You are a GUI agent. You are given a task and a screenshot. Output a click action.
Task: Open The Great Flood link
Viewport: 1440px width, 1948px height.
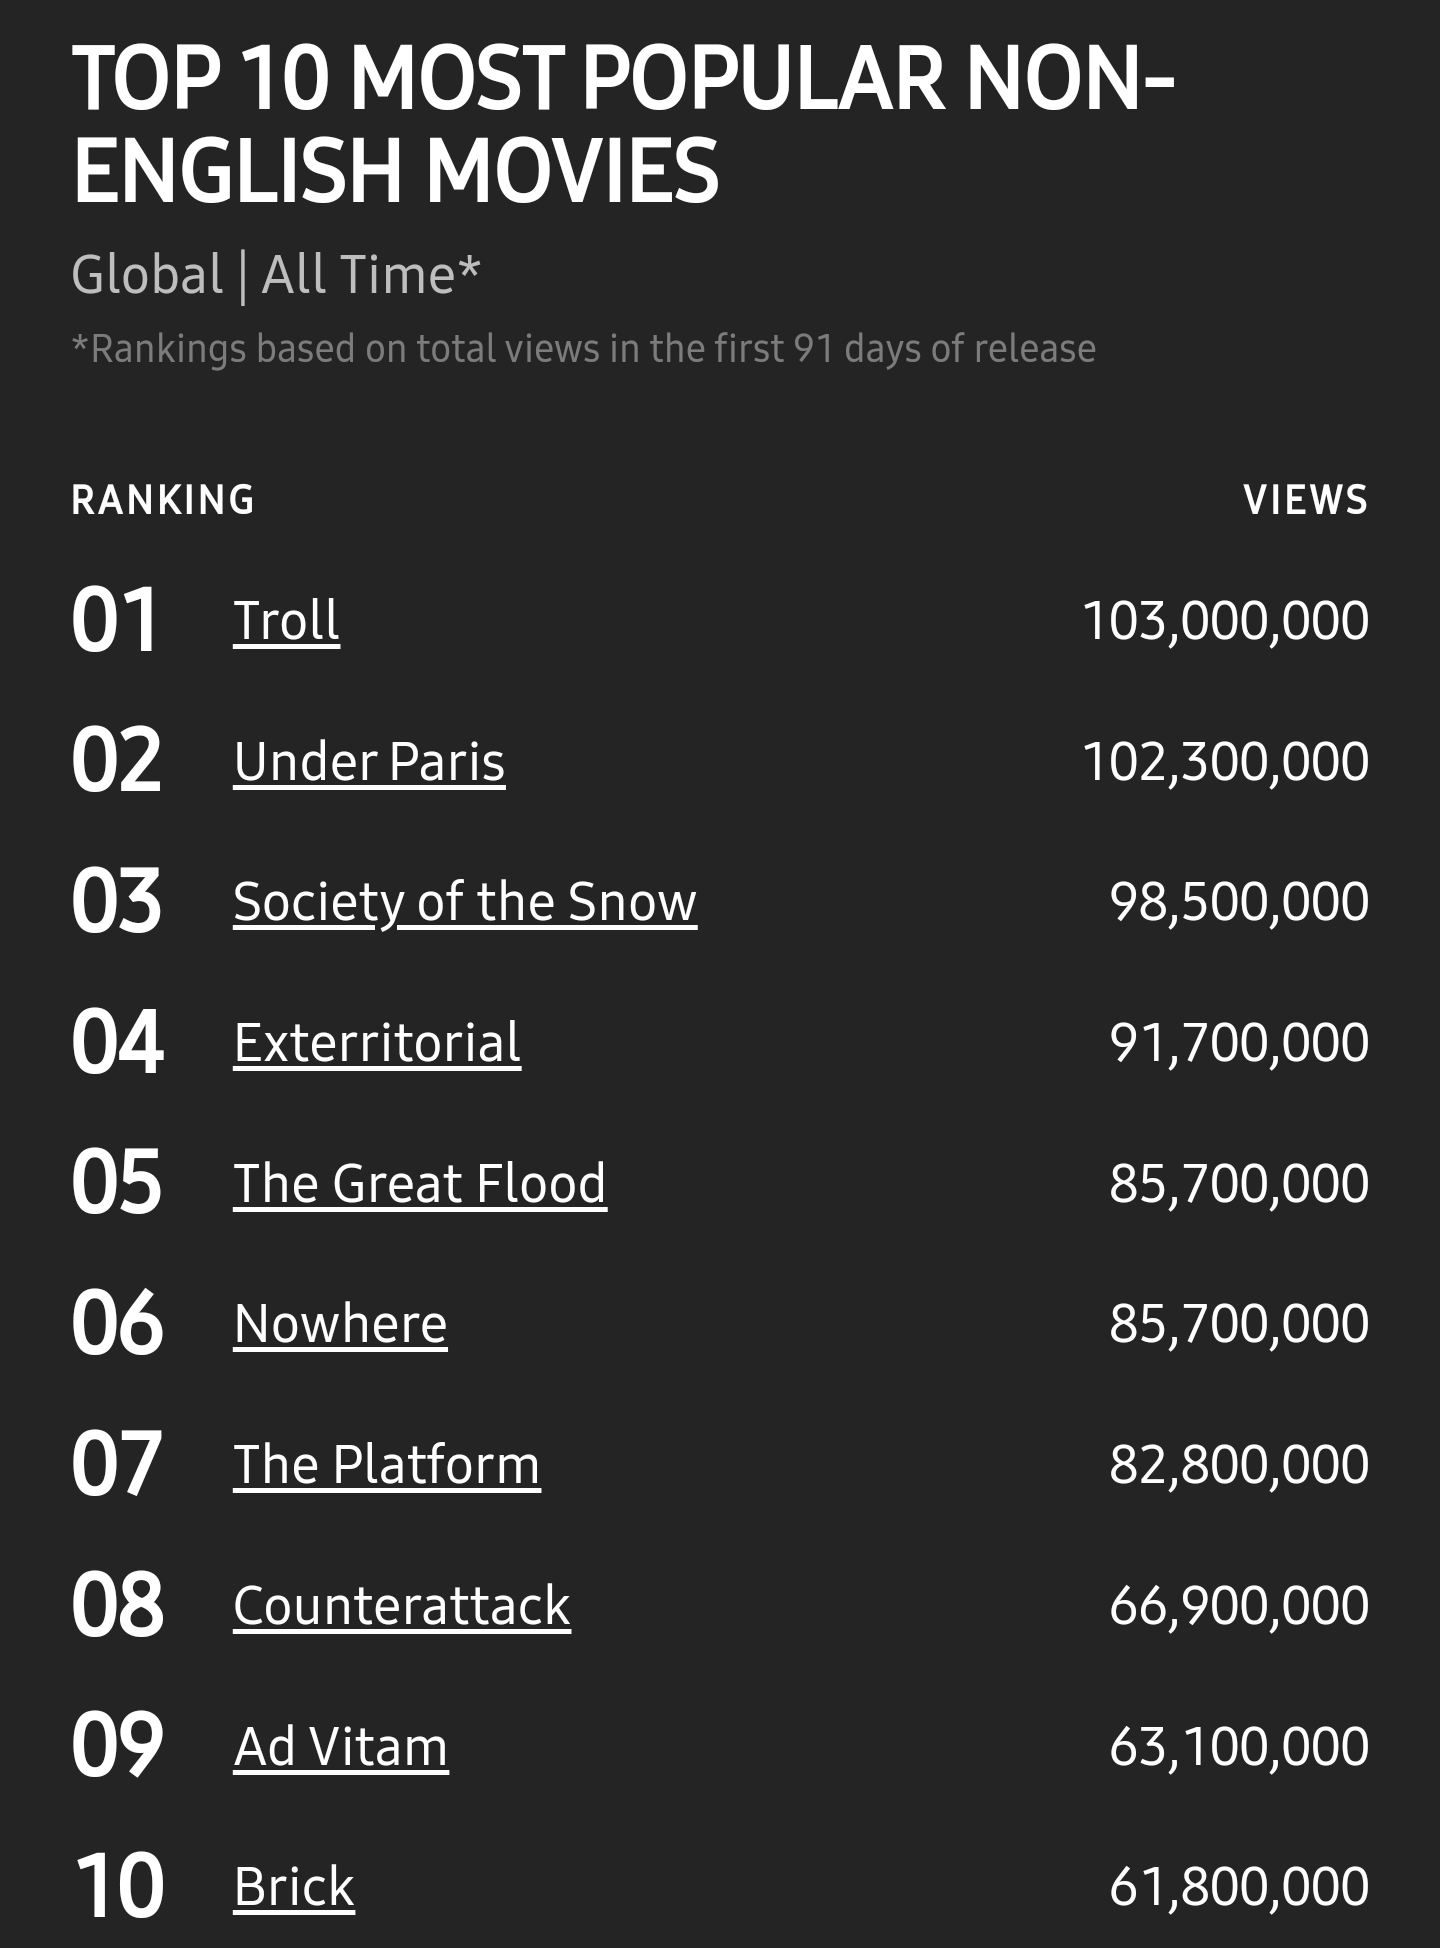[x=420, y=1184]
